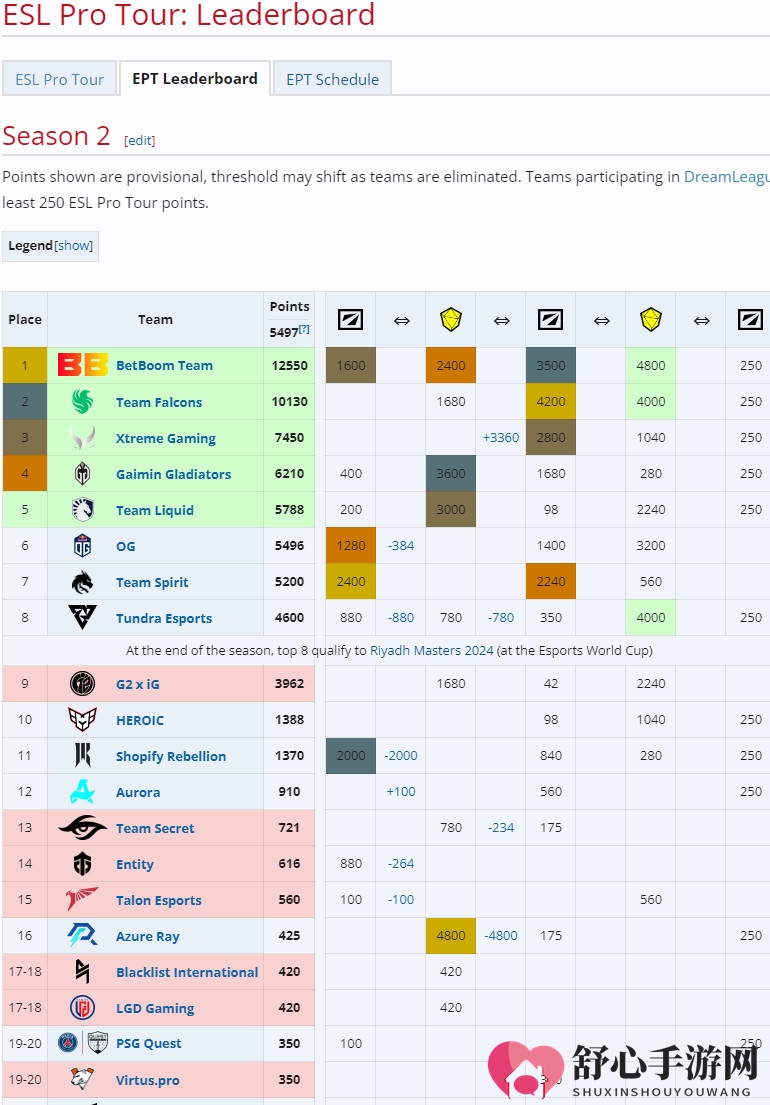Screen dimensions: 770x1105
Task: Click the second yellow ESL One column icon
Action: coord(651,319)
